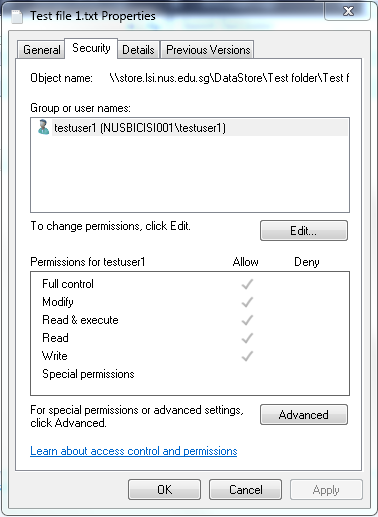This screenshot has width=378, height=517.
Task: Click the Special permissions row
Action: tap(190, 374)
